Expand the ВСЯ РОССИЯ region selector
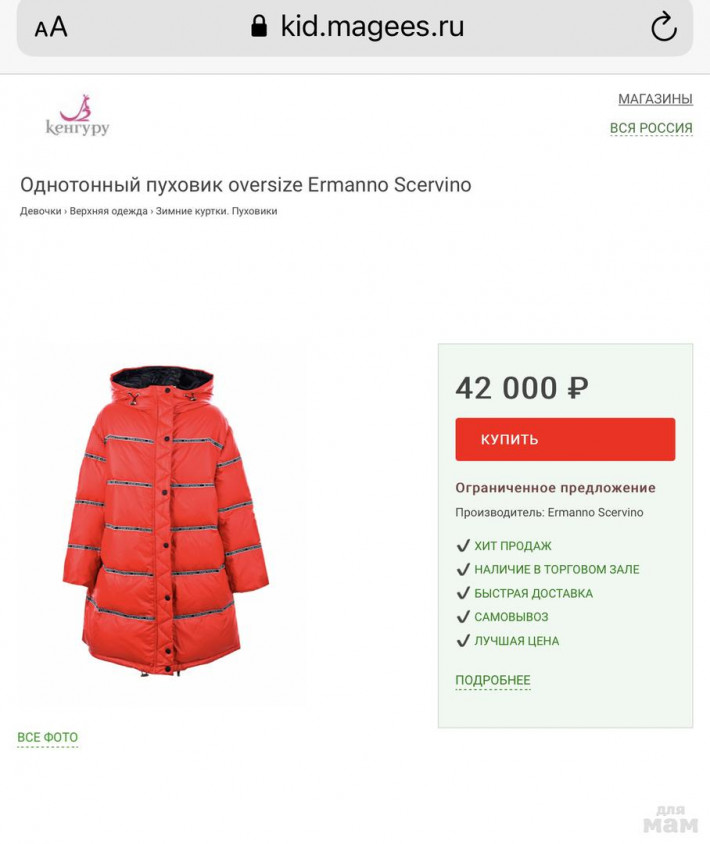710x844 pixels. point(651,128)
